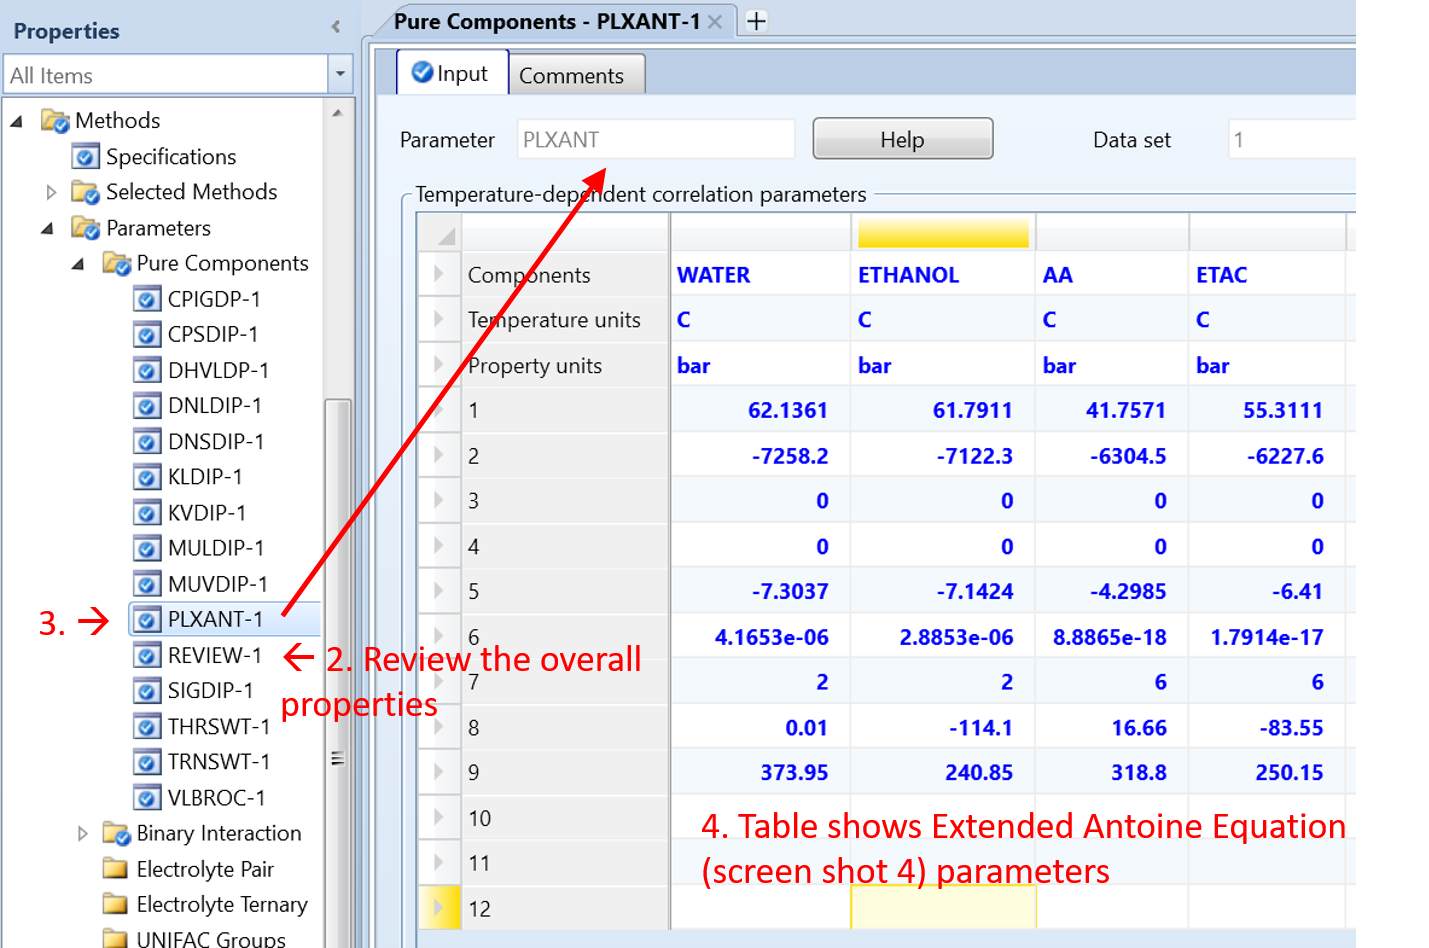Switch to the Comments tab
Screen dimensions: 1429x948
[576, 75]
